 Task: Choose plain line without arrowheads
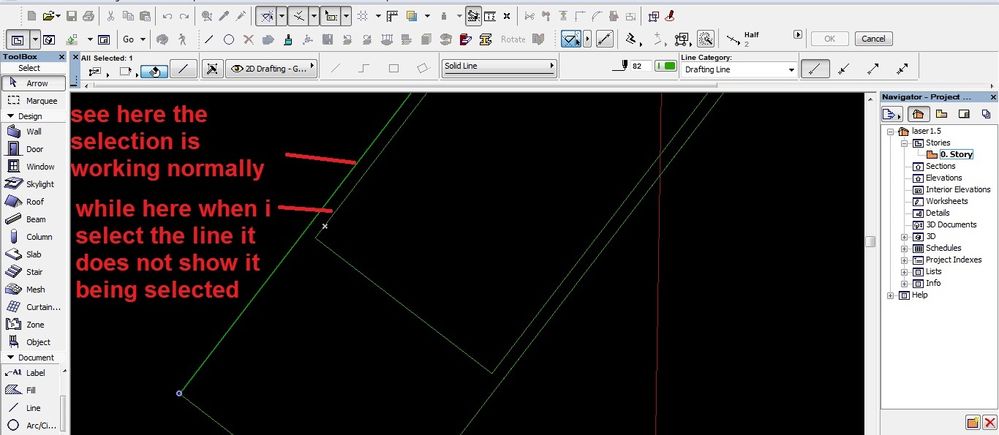tap(816, 69)
